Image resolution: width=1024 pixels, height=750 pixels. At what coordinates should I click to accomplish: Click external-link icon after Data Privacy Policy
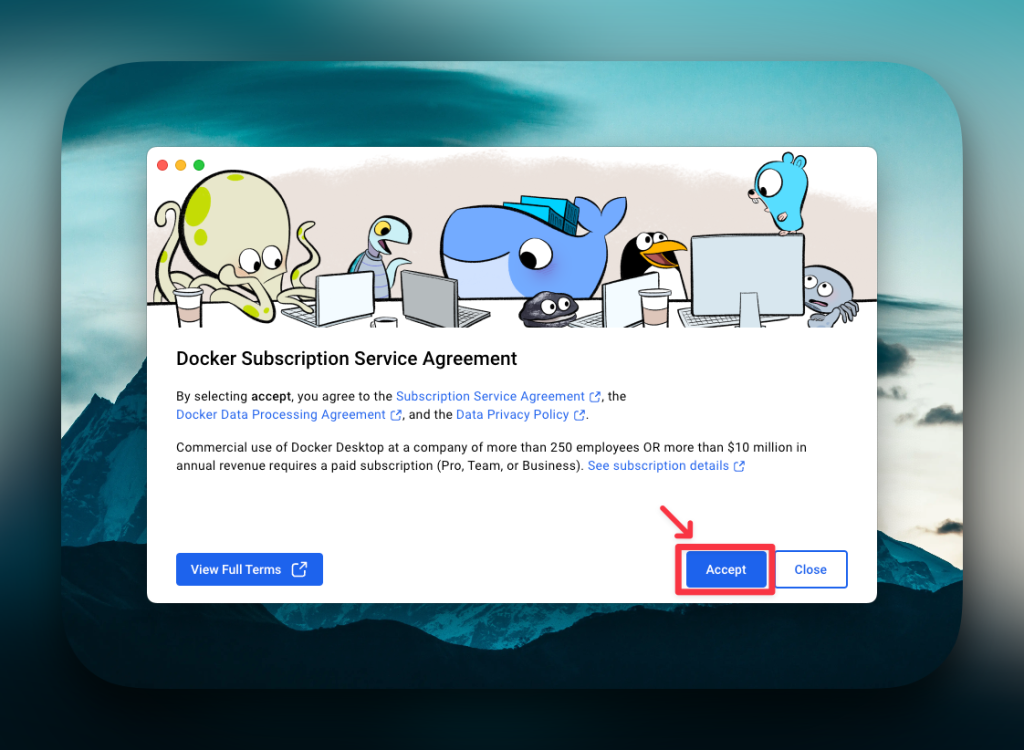tap(579, 415)
